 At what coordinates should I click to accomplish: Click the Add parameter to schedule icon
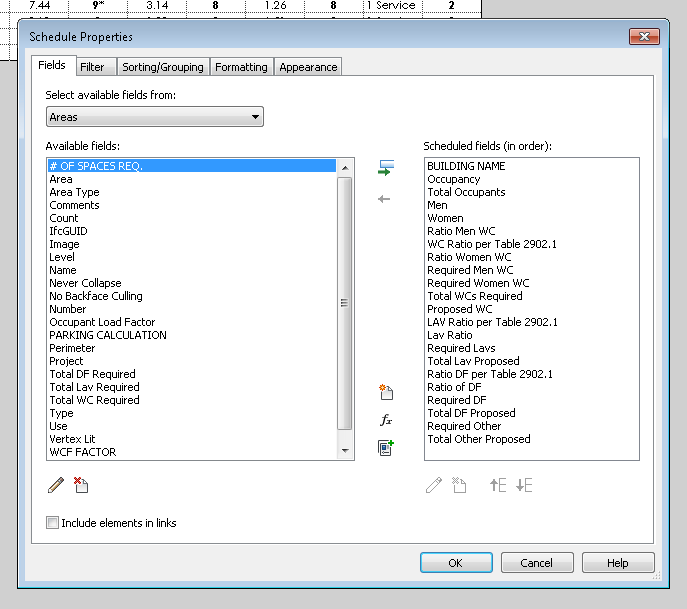tap(386, 168)
